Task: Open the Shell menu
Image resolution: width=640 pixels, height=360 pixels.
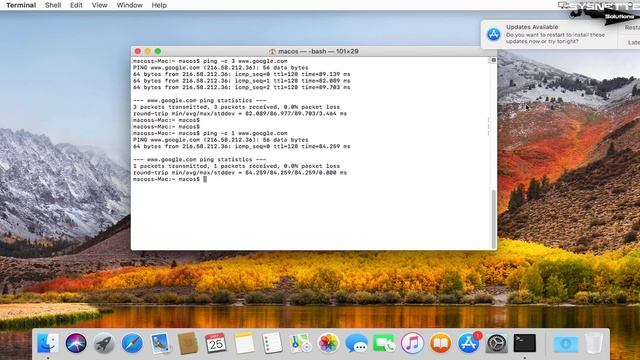Action: (x=53, y=5)
